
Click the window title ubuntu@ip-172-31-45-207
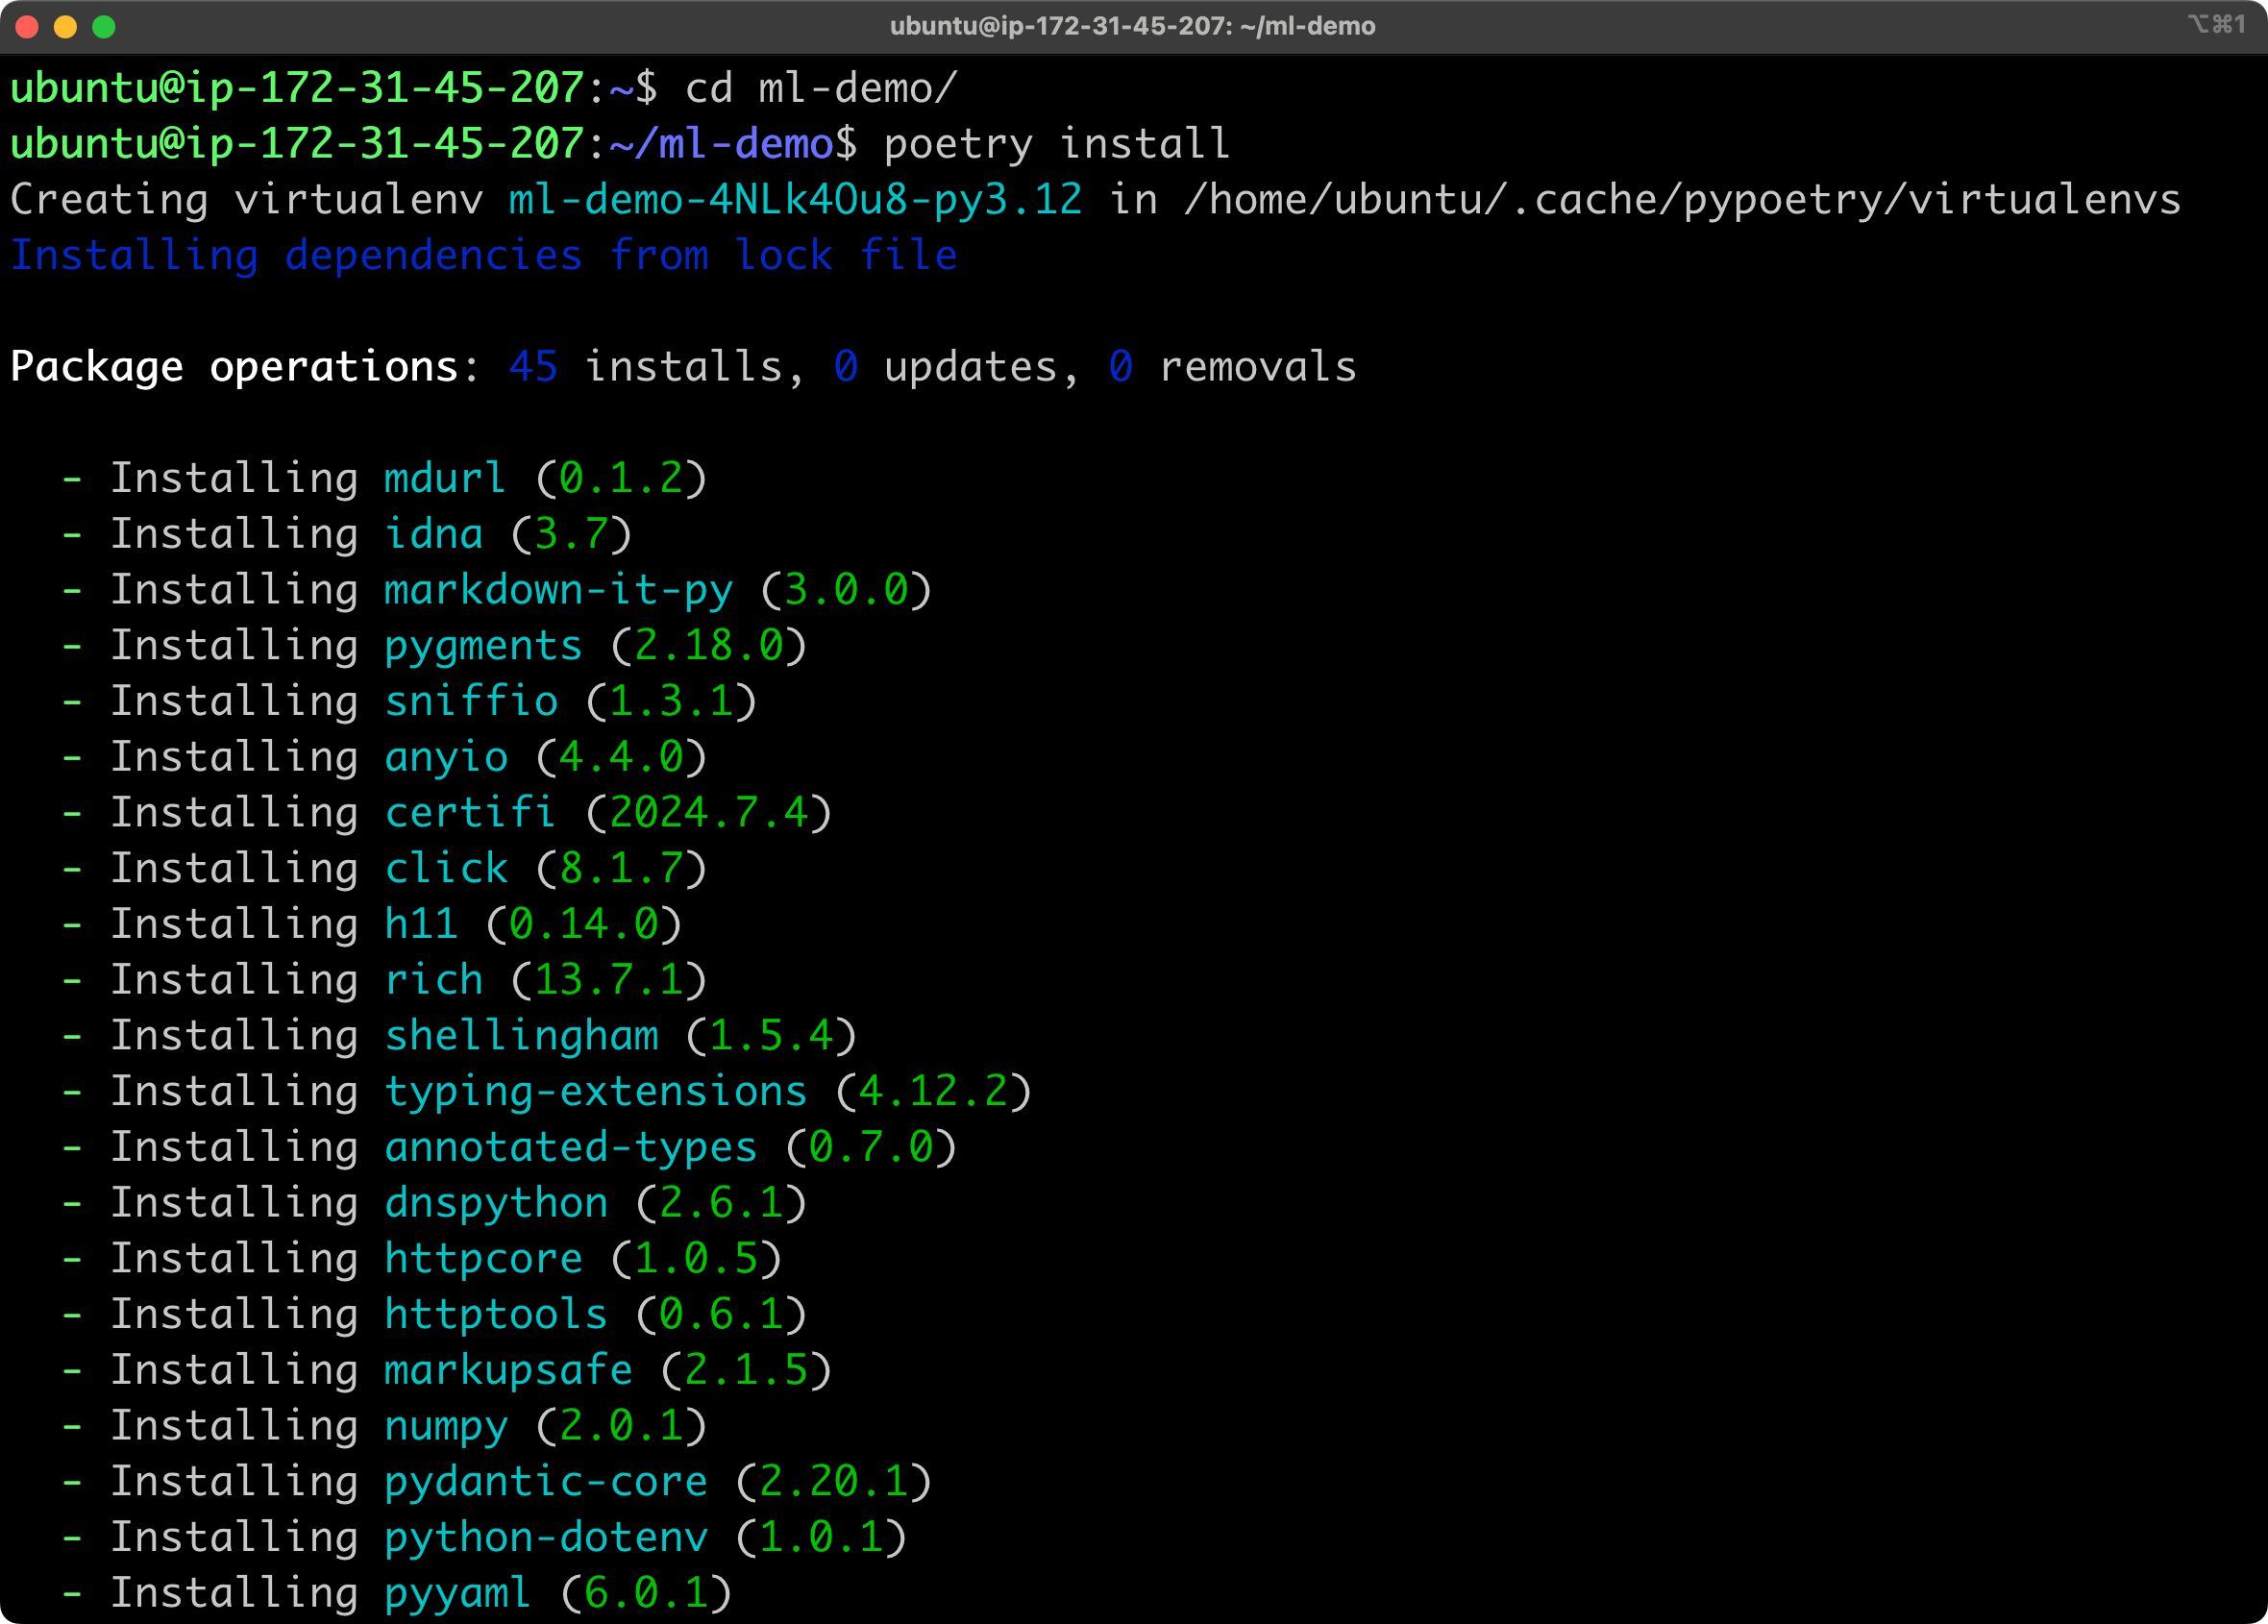(1132, 26)
